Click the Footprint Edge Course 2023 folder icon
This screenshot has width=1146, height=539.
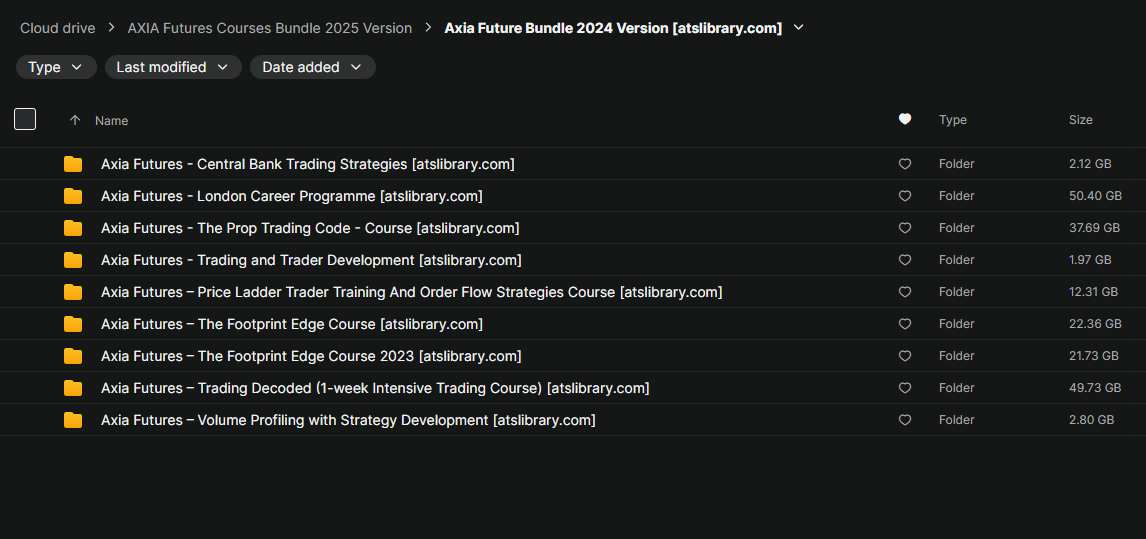tap(73, 356)
